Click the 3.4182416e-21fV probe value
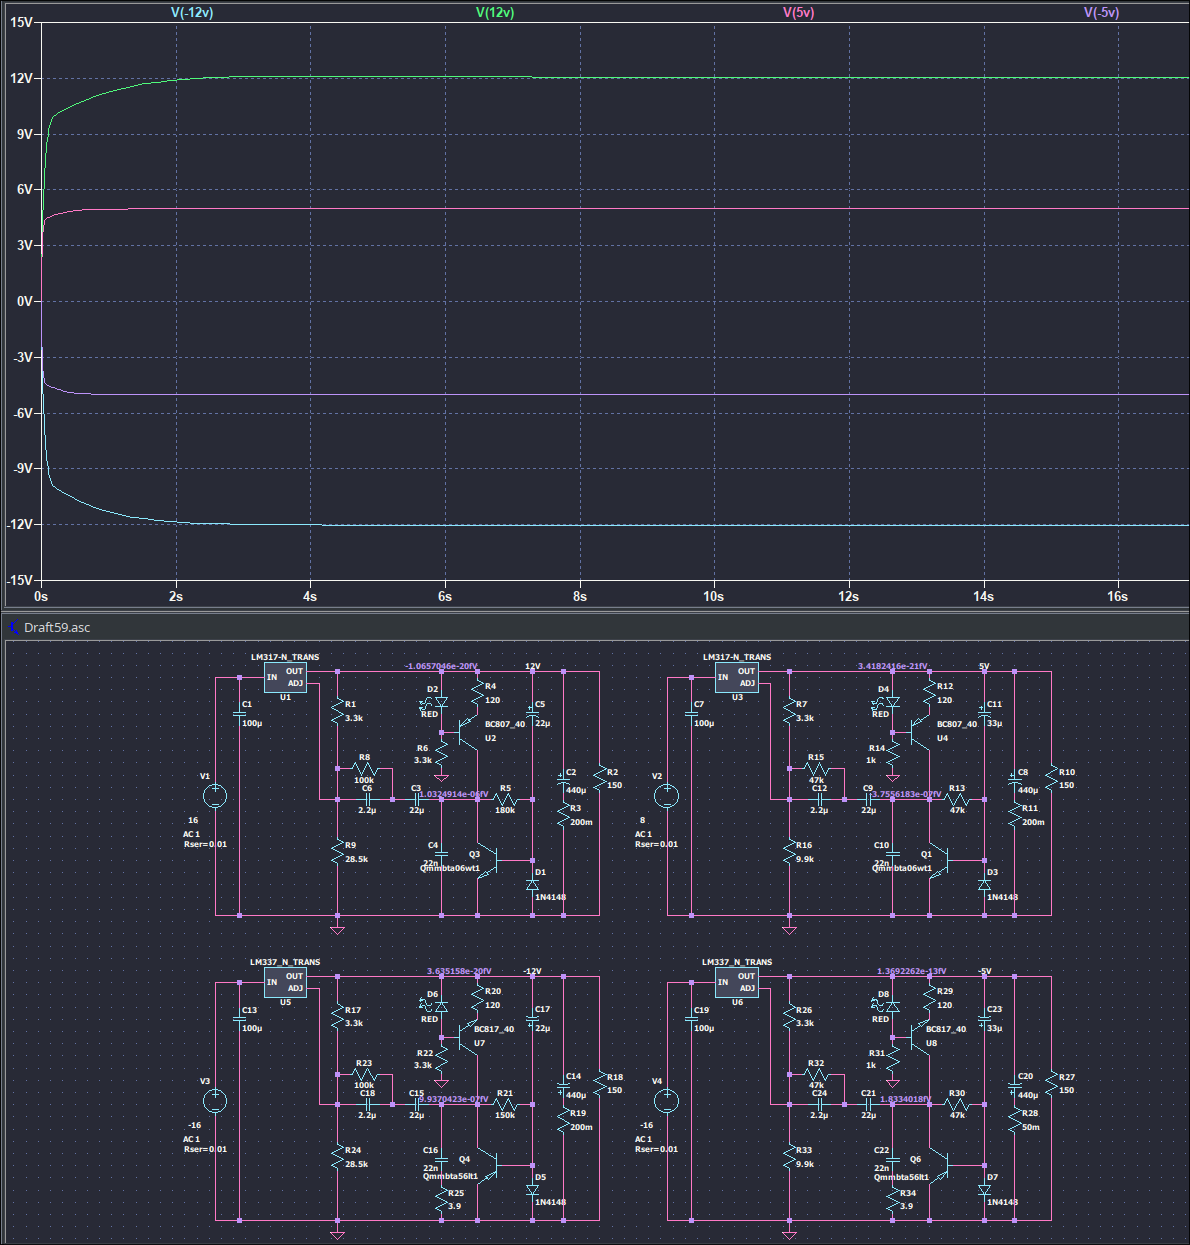The image size is (1190, 1245). click(x=893, y=666)
